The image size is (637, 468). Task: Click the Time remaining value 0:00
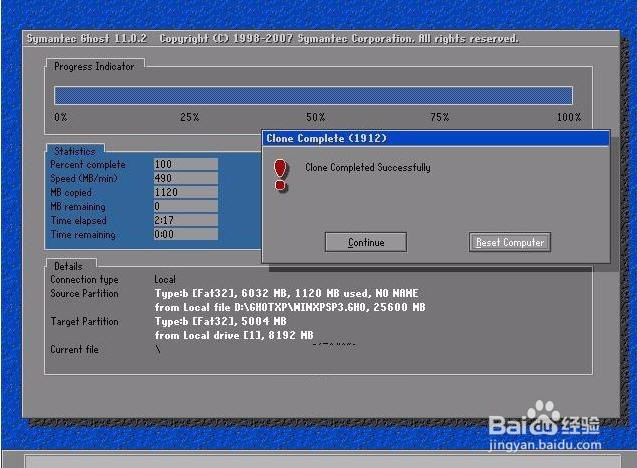[186, 234]
